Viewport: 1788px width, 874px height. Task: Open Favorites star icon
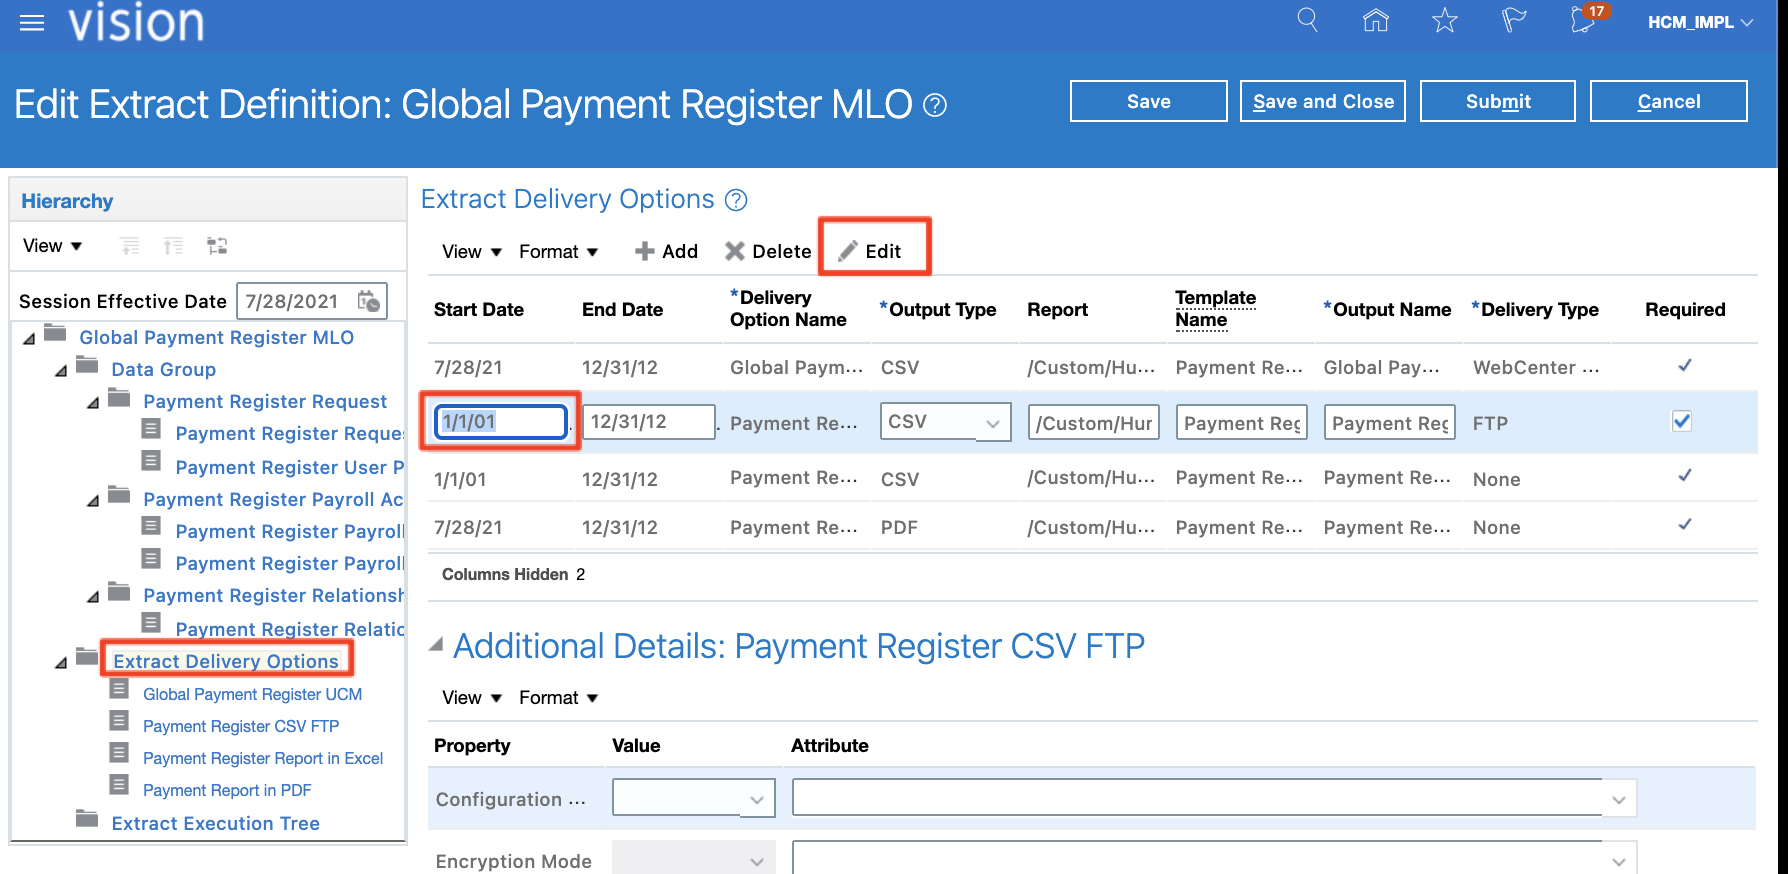(1445, 20)
